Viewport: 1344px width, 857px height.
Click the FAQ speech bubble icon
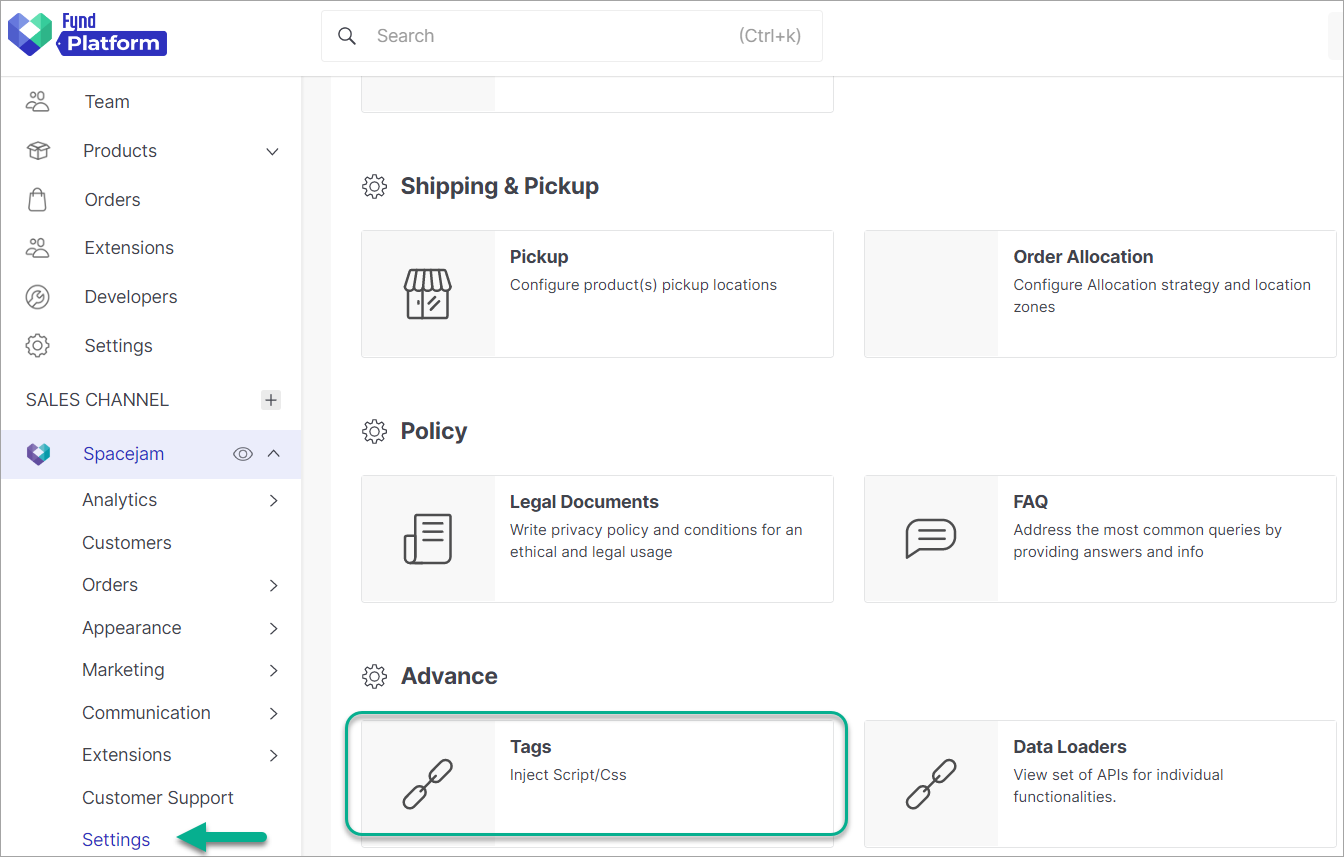point(931,539)
